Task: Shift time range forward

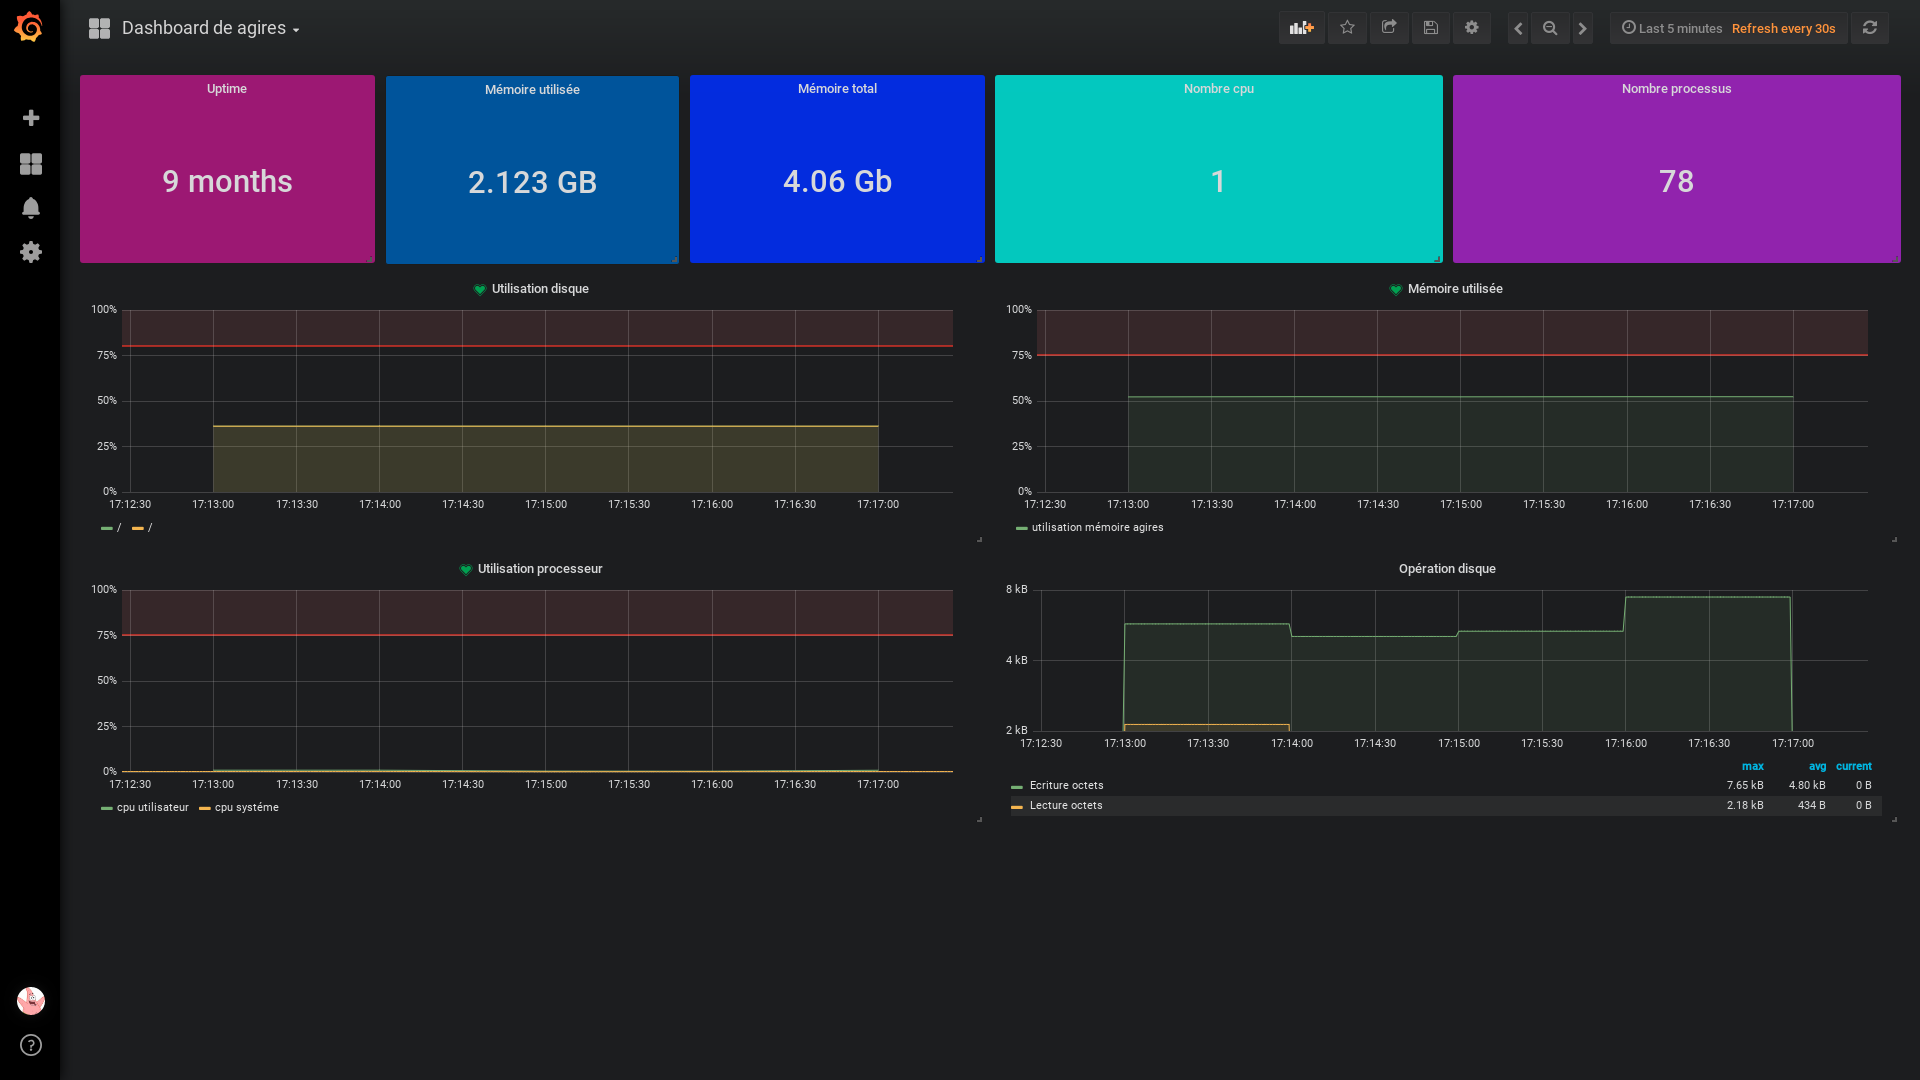Action: pos(1582,28)
